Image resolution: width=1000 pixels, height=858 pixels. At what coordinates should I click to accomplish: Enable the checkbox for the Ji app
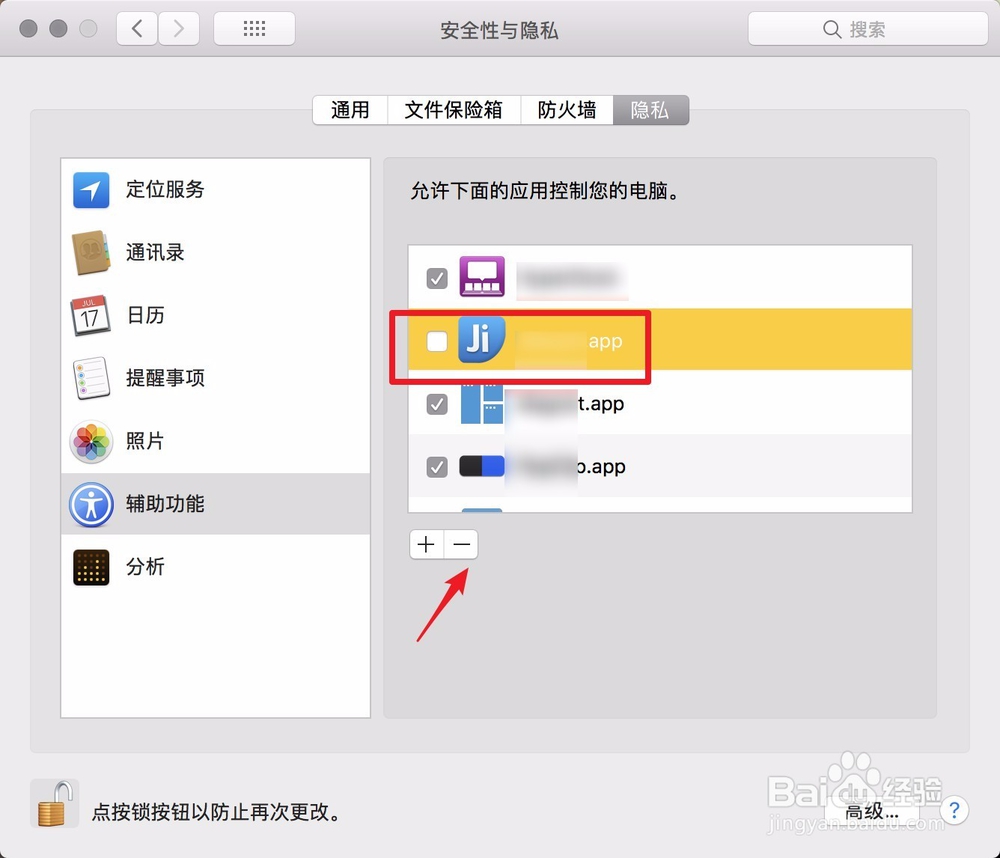[436, 341]
